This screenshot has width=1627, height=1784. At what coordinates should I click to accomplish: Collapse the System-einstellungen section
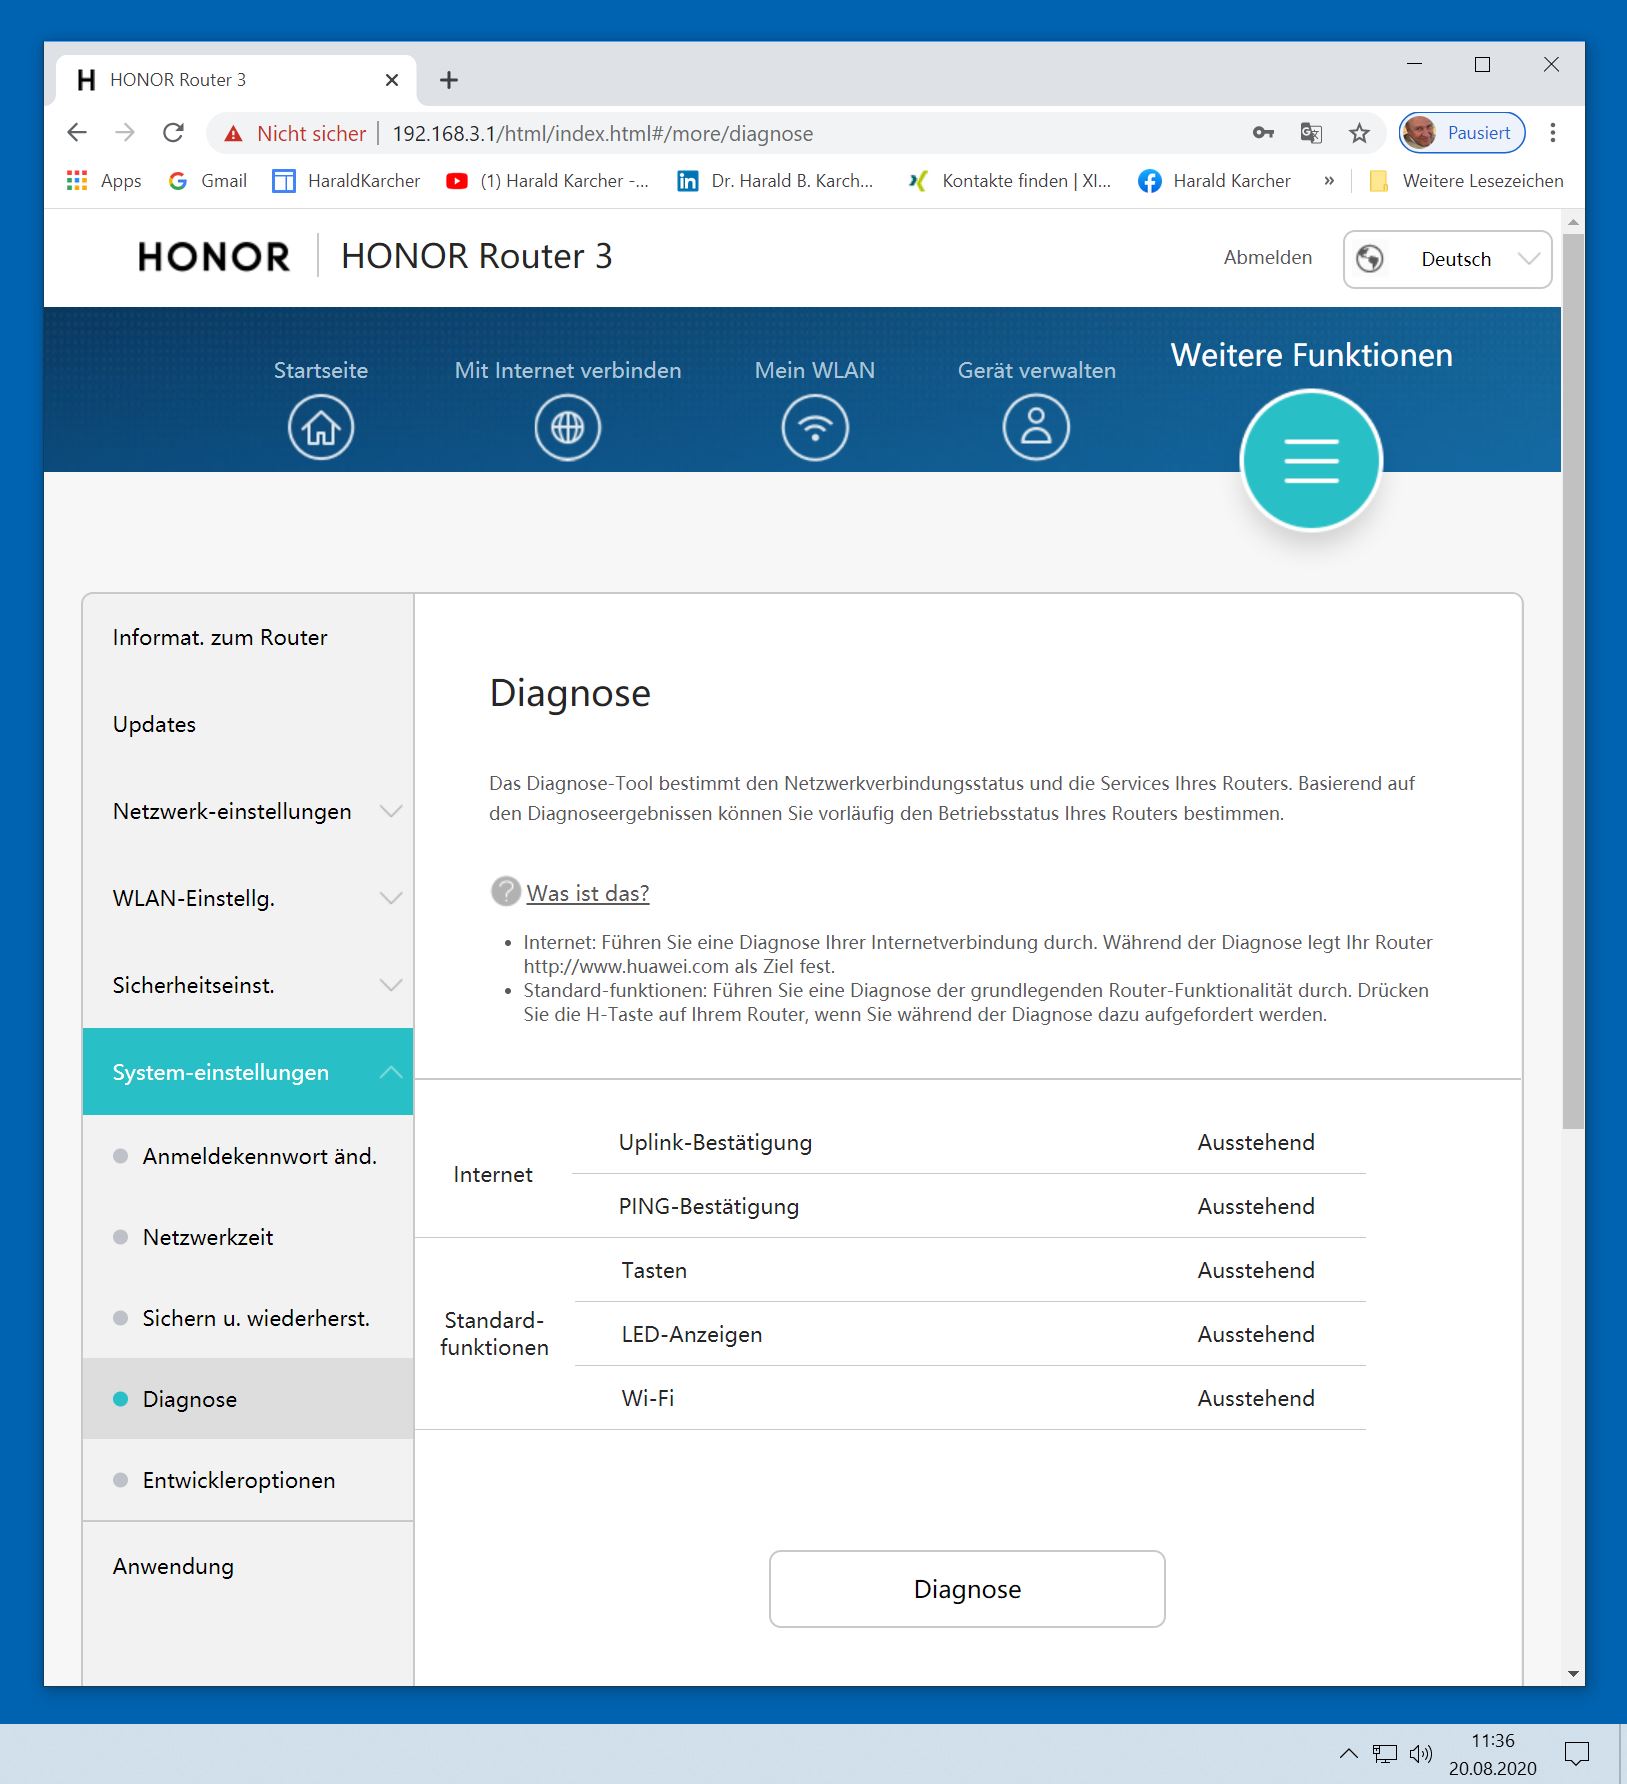[248, 1072]
